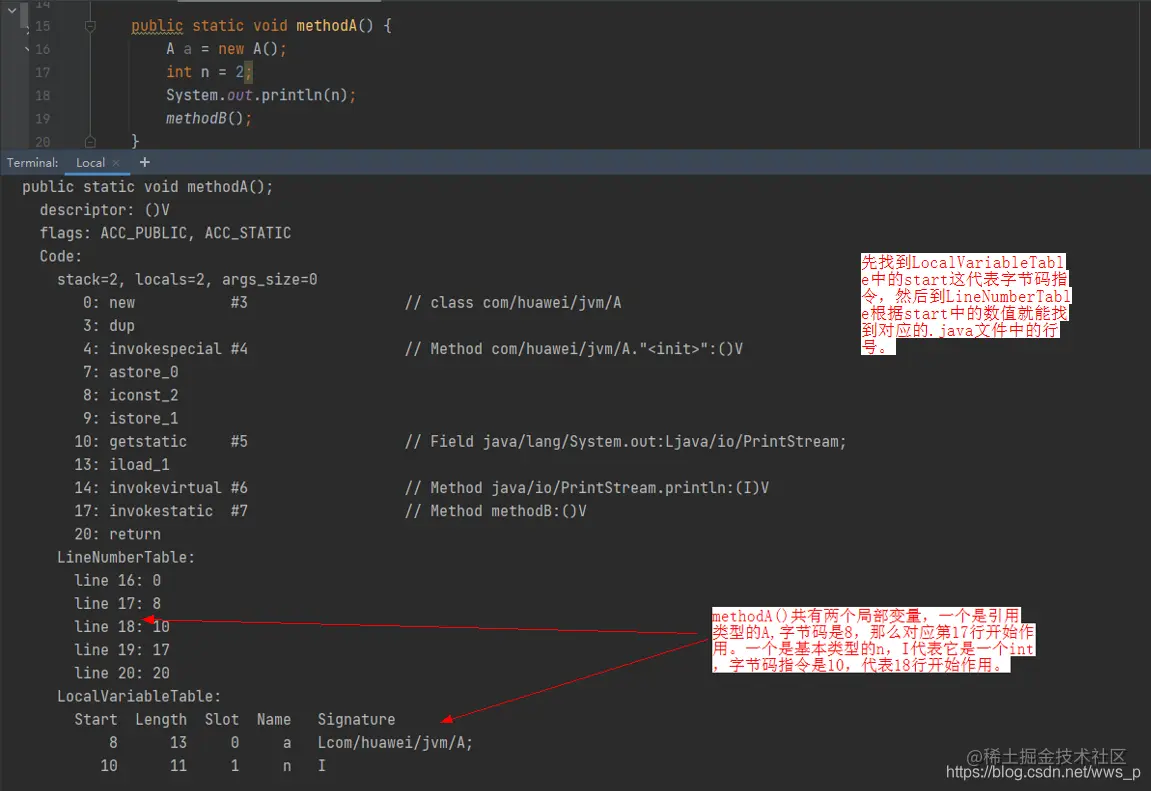Click the 'line 19: 17' entry
The height and width of the screenshot is (791, 1151).
(x=122, y=650)
